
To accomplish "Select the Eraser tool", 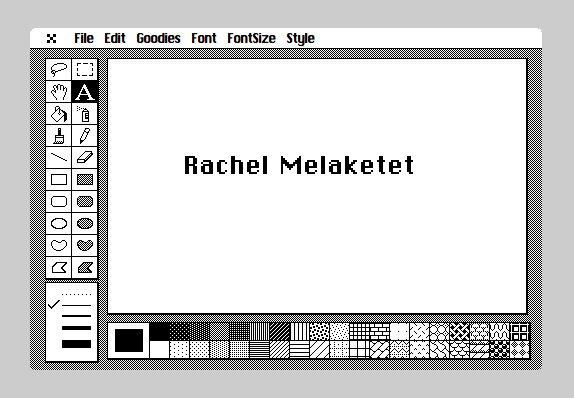I will coord(85,157).
